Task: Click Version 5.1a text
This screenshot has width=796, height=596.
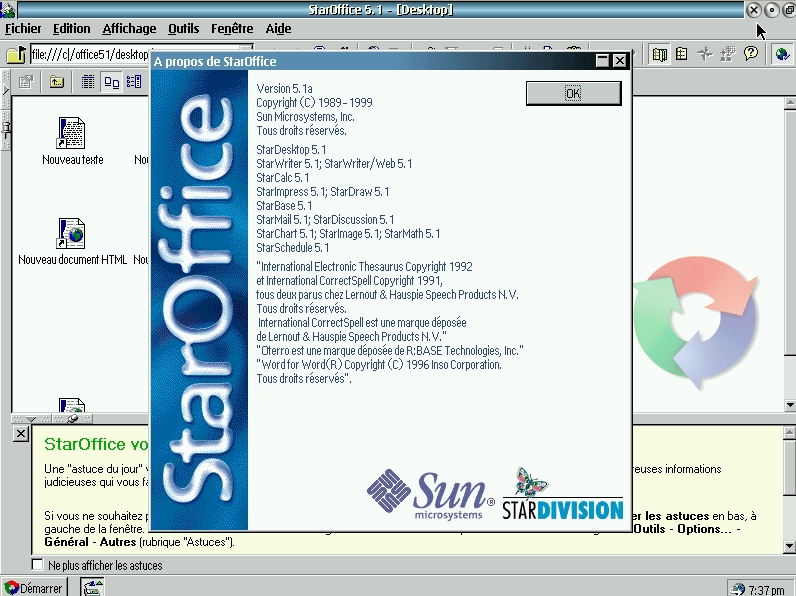Action: [x=284, y=89]
